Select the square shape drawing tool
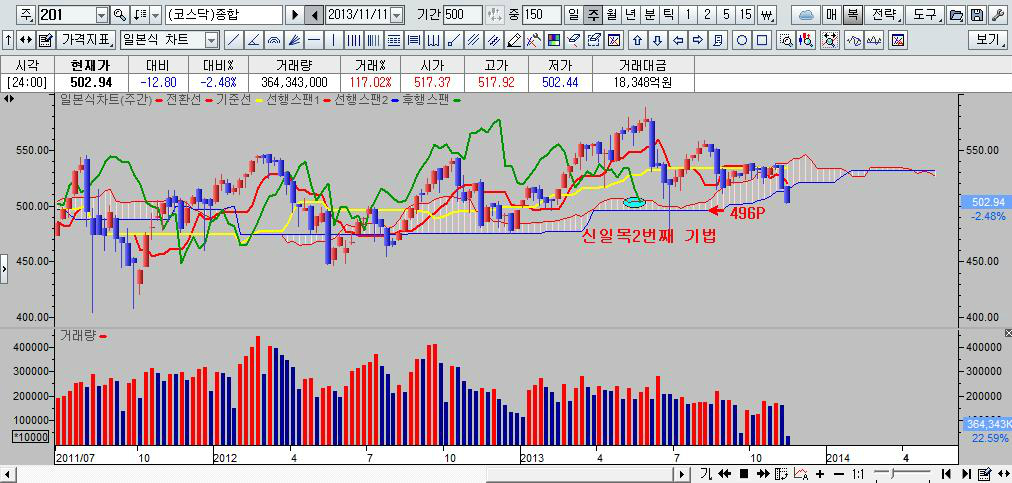Screen dimensions: 1012x483 762,40
